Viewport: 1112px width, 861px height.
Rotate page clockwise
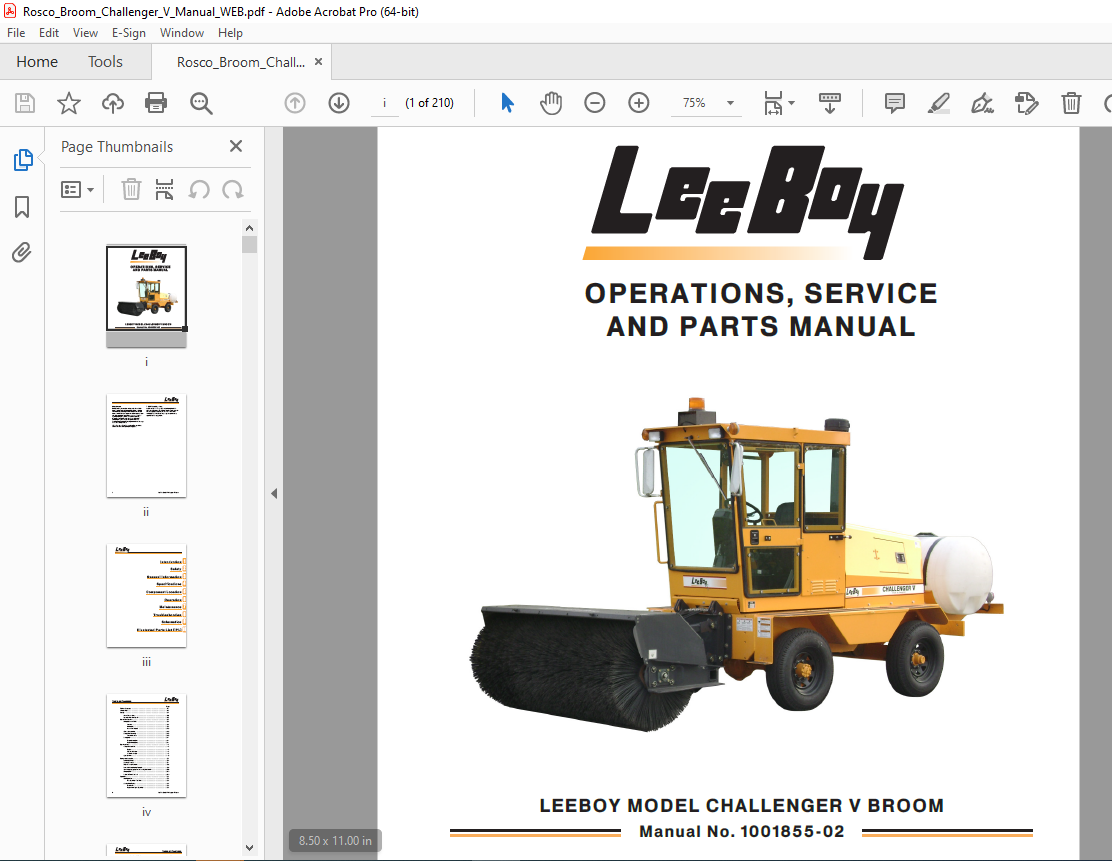pos(233,189)
